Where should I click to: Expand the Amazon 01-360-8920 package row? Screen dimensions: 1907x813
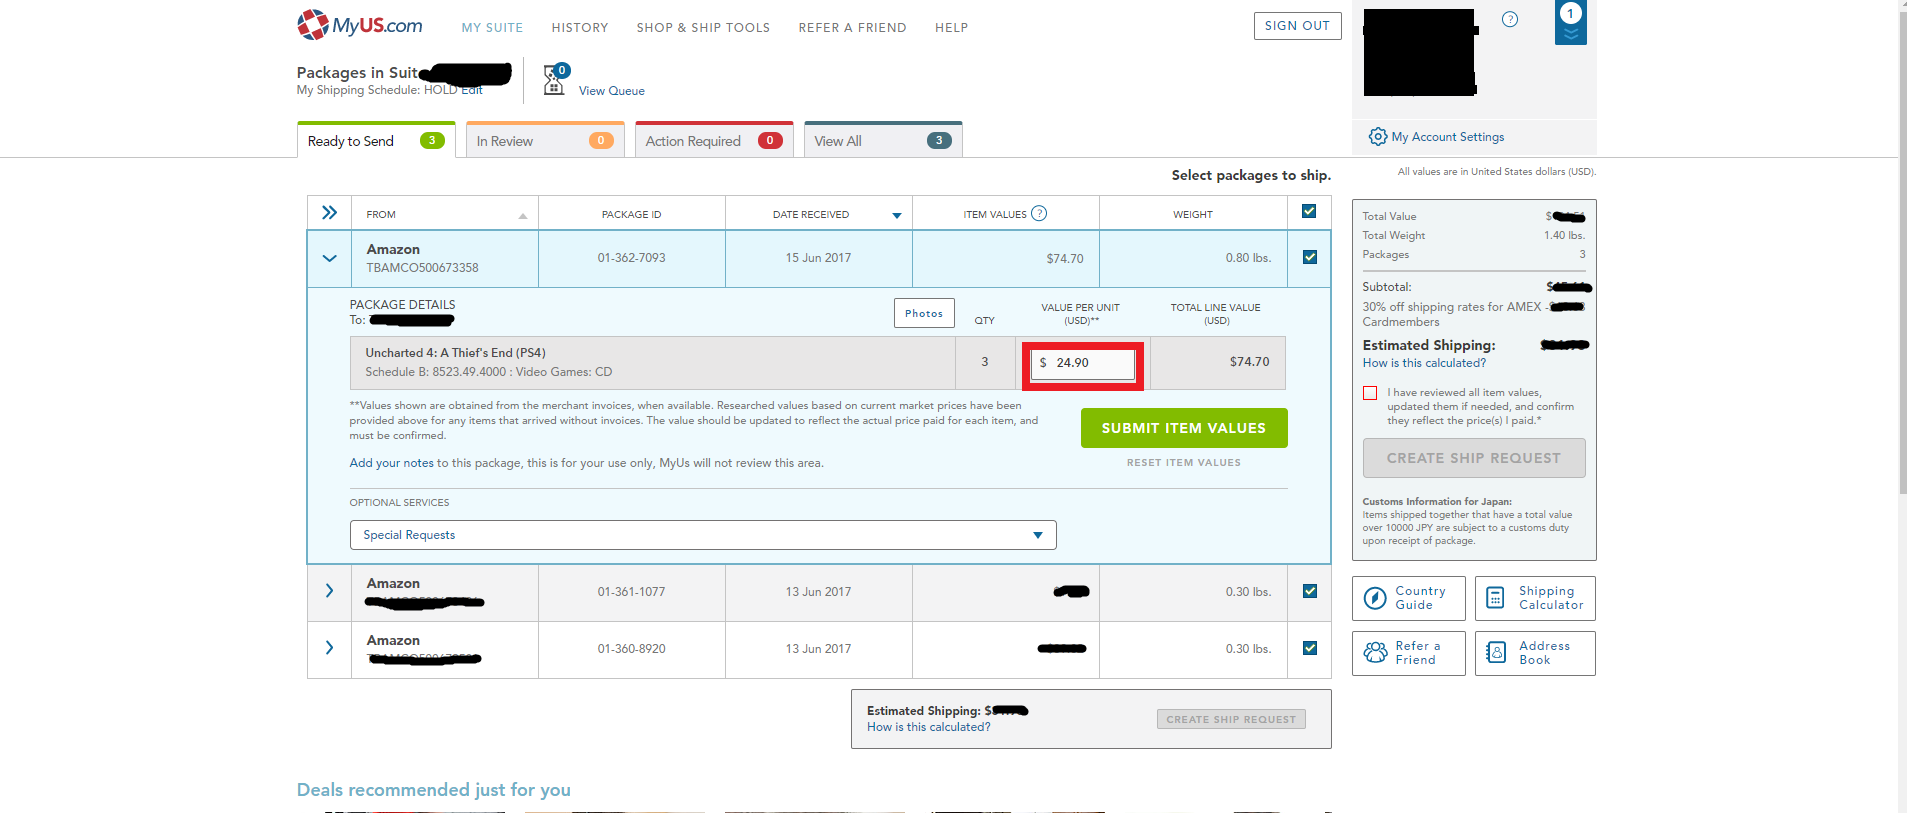coord(329,648)
